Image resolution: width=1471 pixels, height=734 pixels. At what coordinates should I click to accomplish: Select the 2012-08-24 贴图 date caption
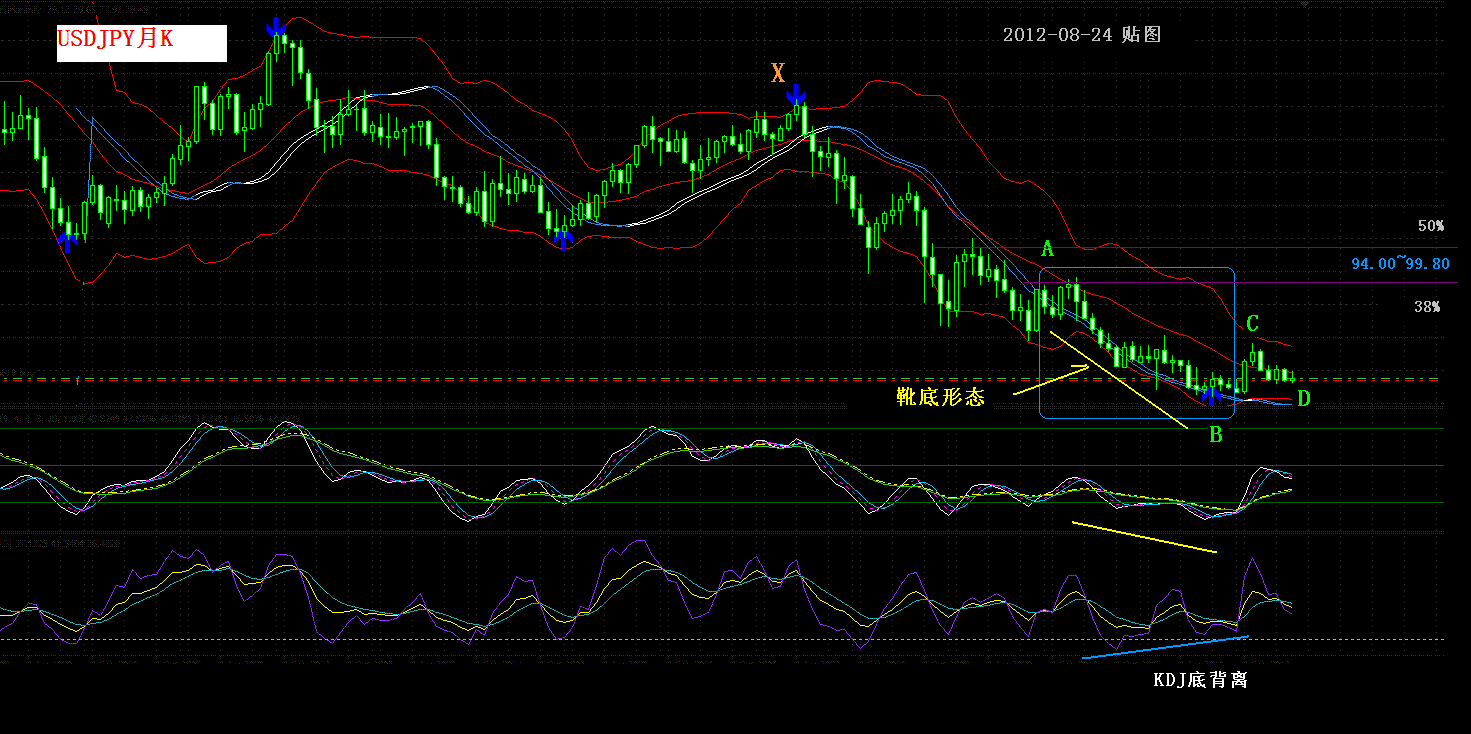(1082, 35)
